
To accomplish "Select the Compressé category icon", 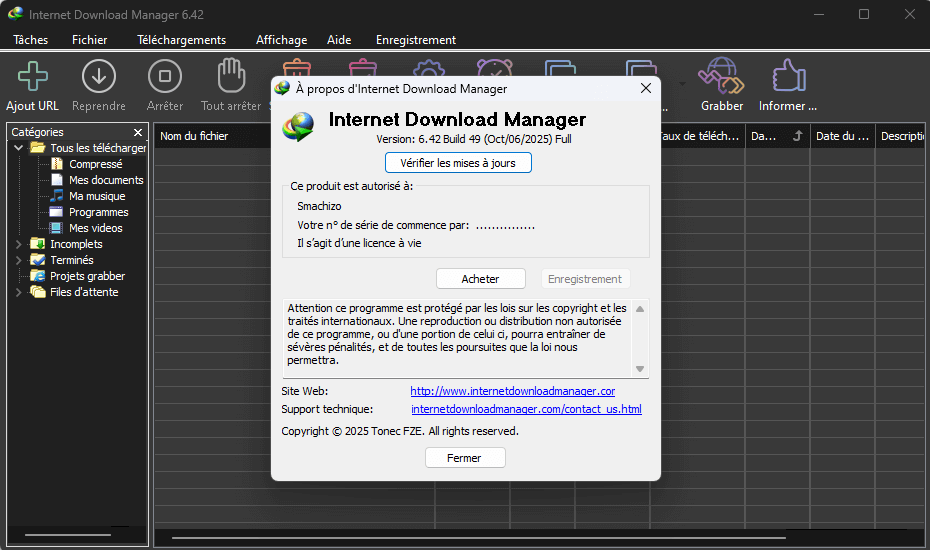I will click(57, 164).
